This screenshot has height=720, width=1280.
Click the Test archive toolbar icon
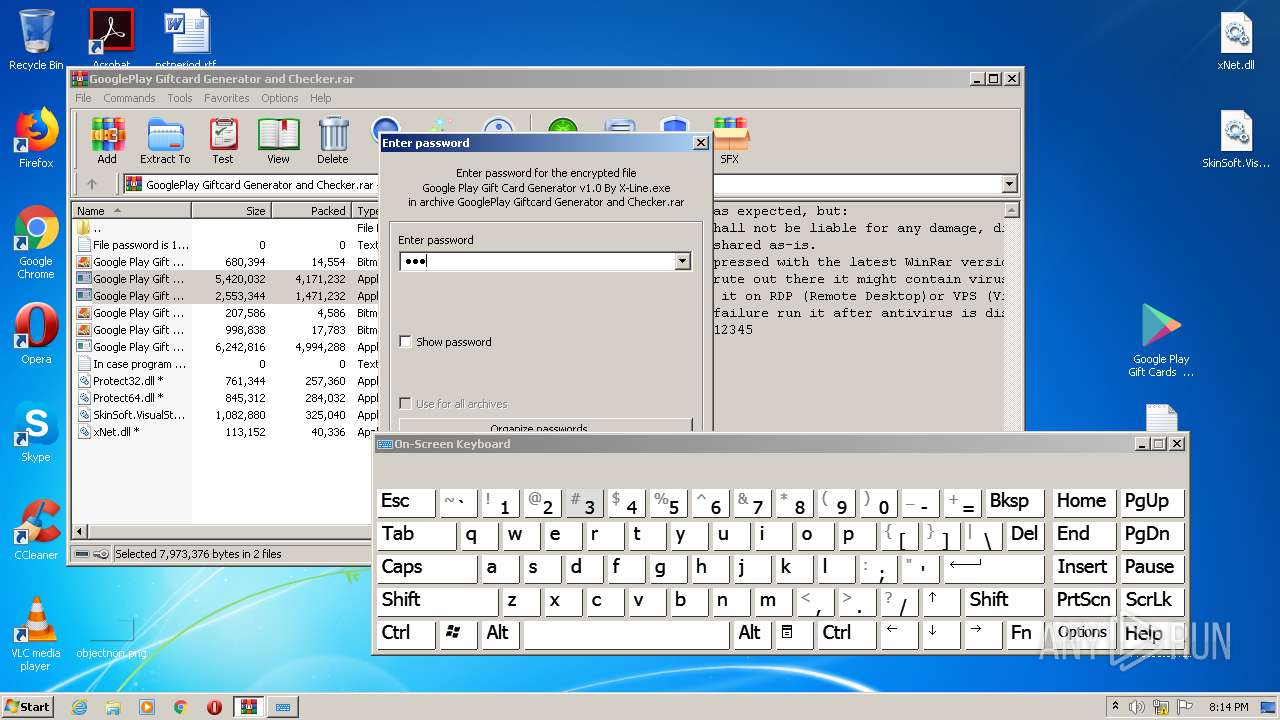223,140
